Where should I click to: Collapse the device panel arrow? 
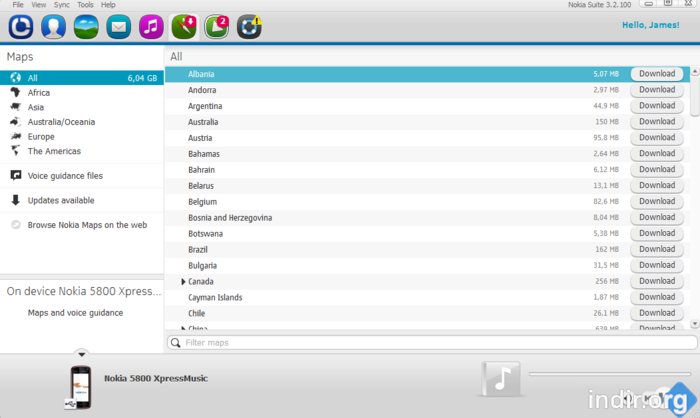pyautogui.click(x=81, y=354)
